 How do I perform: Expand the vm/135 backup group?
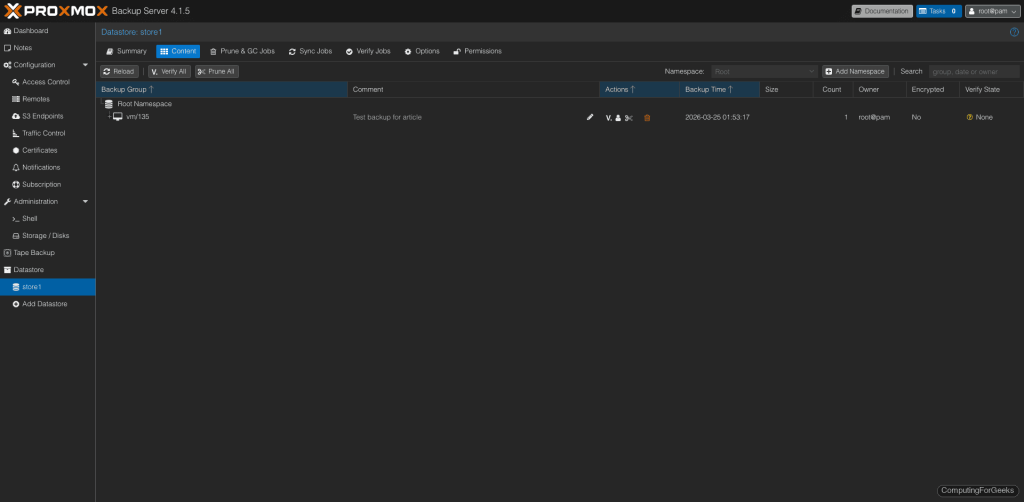point(110,117)
